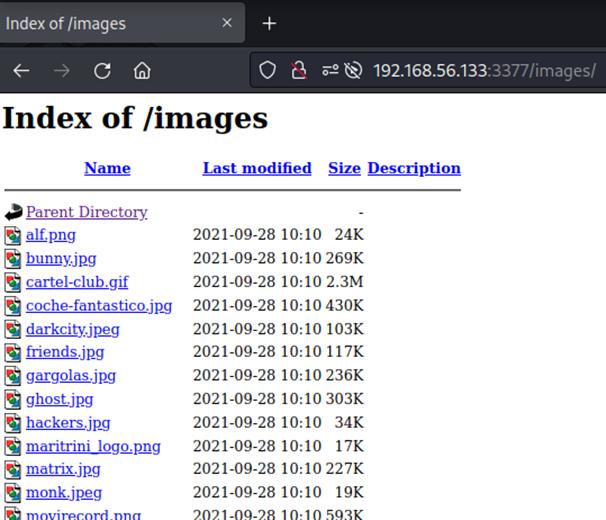
Task: Sort listing by Name column
Action: (107, 168)
